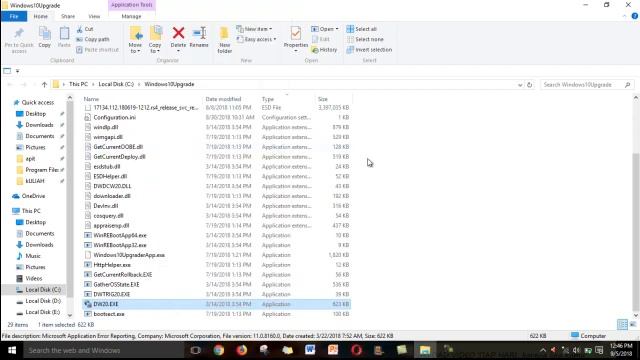
Task: Click the Cut command
Action: 85,29
